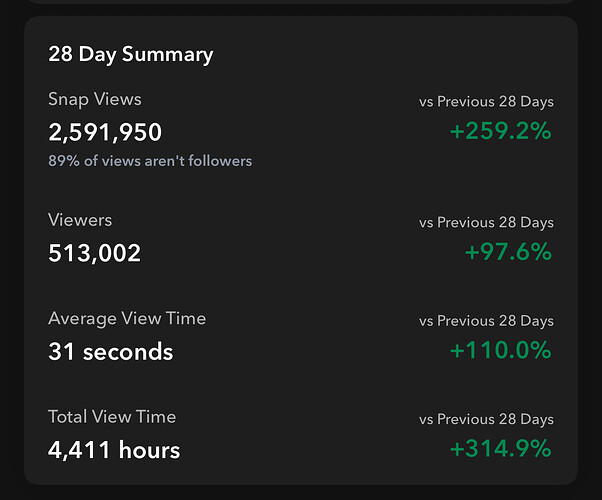Open the 89% of views aren't followers note
Viewport: 602px width, 500px height.
tap(150, 161)
